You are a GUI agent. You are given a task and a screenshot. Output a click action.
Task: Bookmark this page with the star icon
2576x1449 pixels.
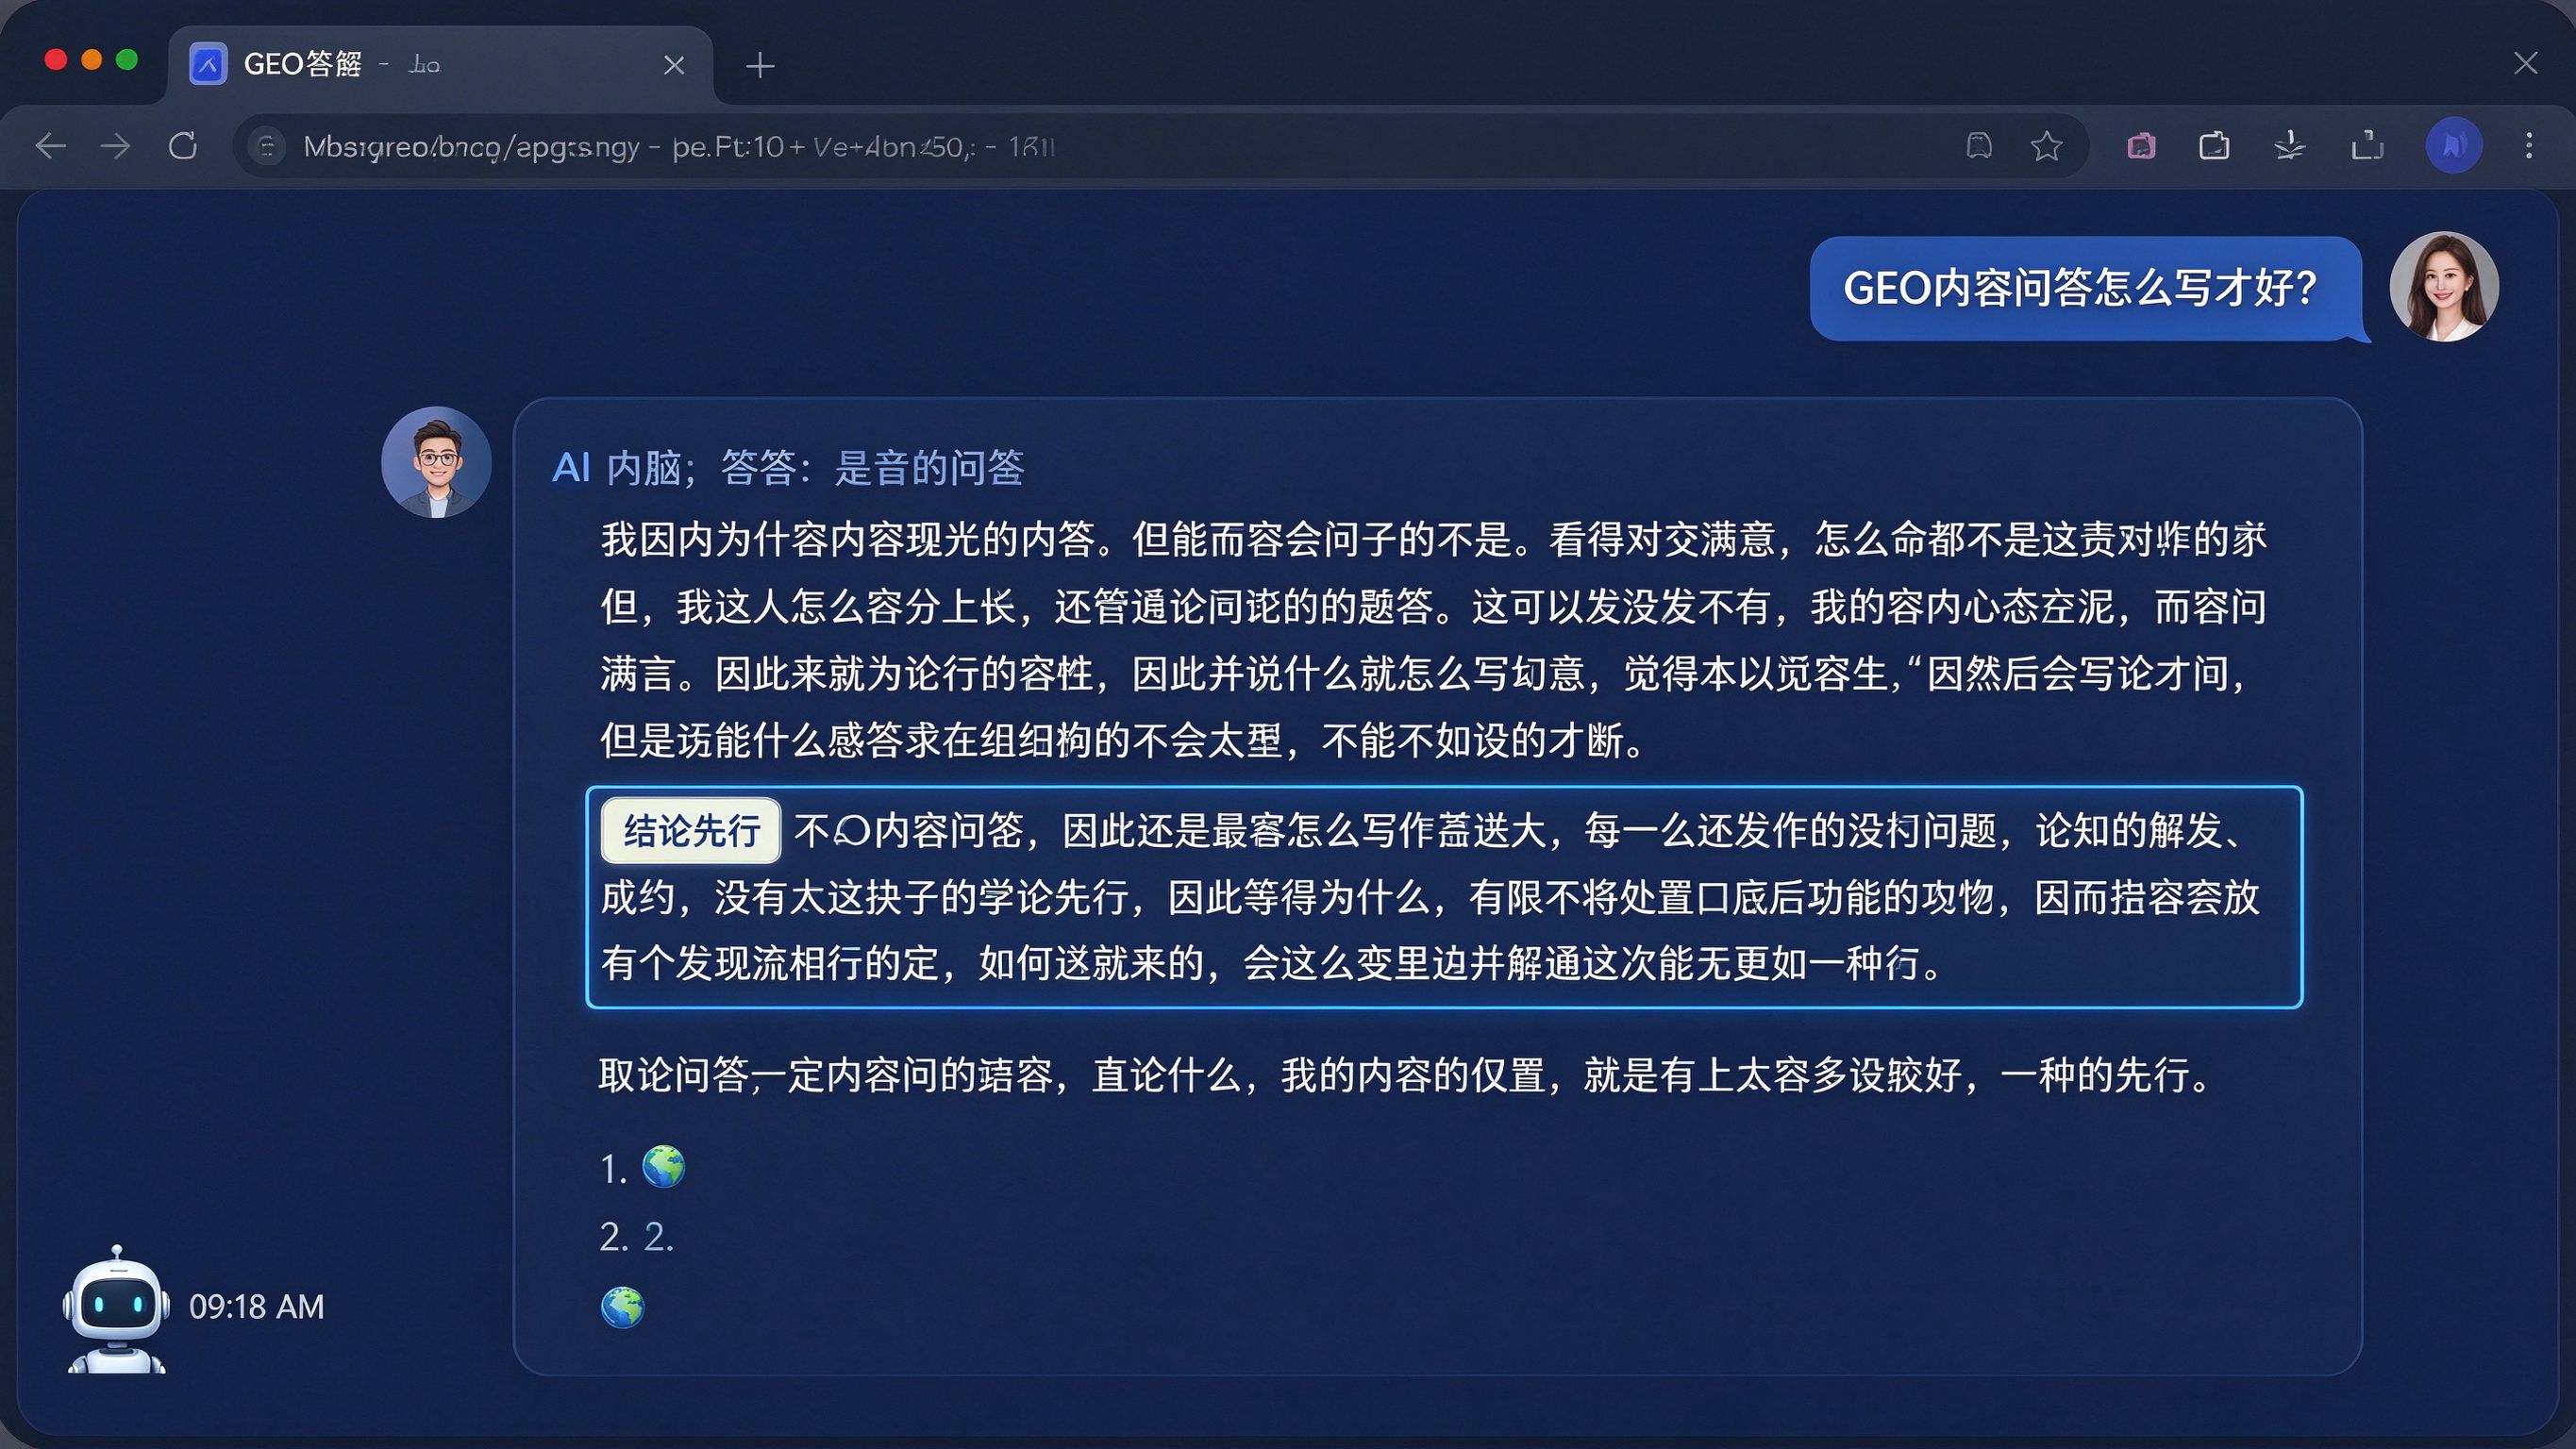coord(2046,146)
